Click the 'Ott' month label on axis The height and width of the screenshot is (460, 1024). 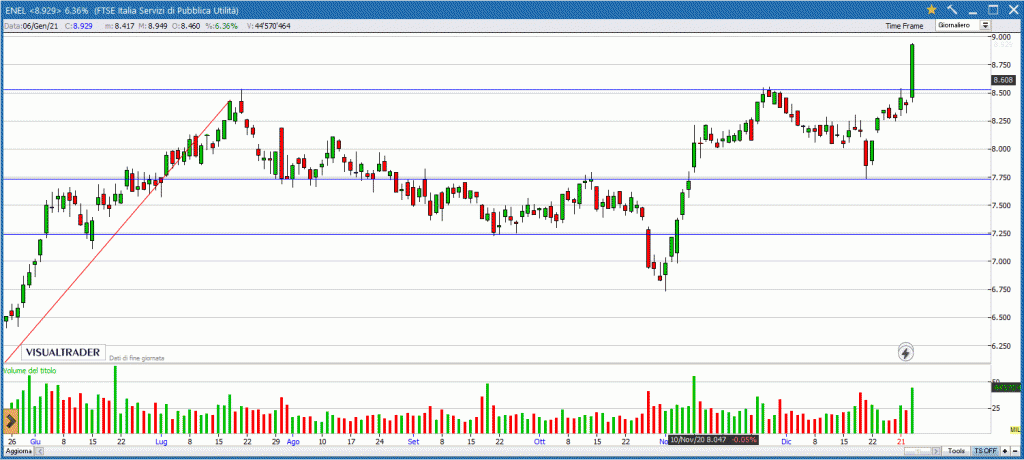click(x=539, y=441)
